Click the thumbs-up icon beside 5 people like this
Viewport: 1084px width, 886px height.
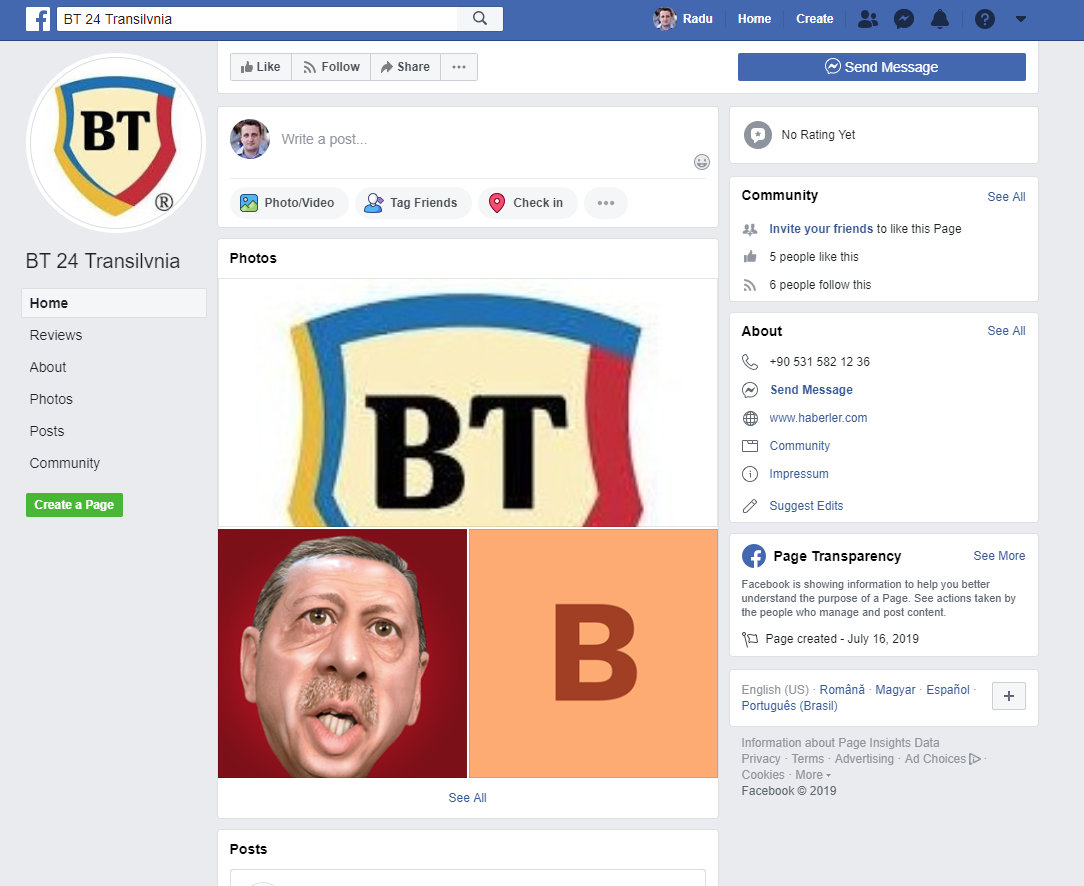[x=750, y=257]
